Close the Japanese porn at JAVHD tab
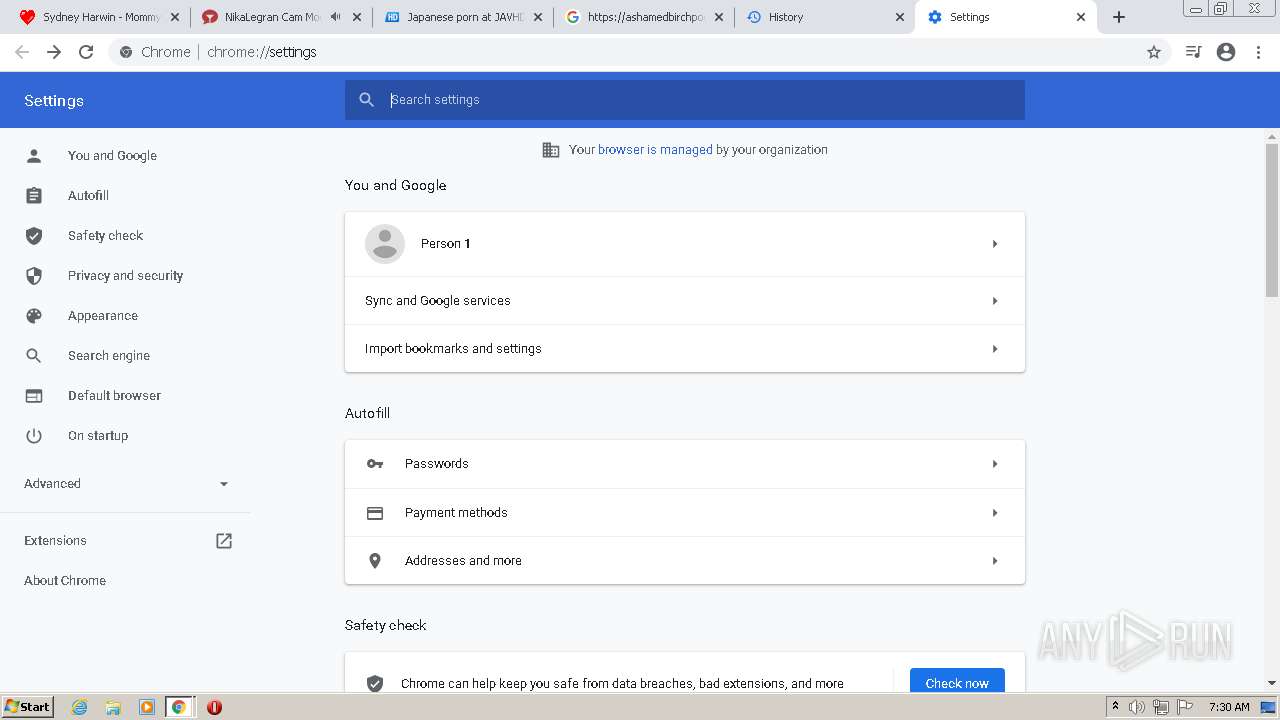1280x720 pixels. (537, 17)
